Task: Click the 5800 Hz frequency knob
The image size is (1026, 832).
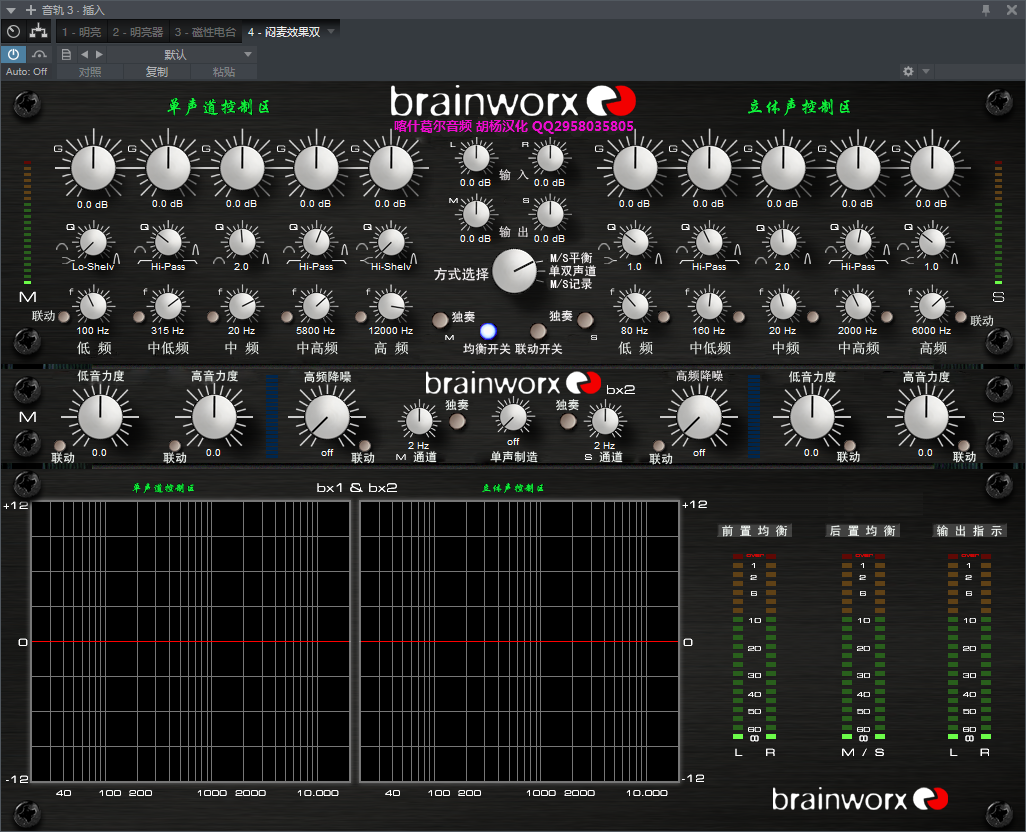Action: click(x=316, y=305)
